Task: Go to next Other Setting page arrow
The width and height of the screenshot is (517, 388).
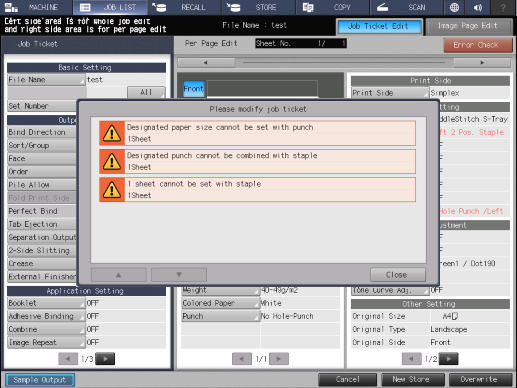Action: pyautogui.click(x=449, y=359)
